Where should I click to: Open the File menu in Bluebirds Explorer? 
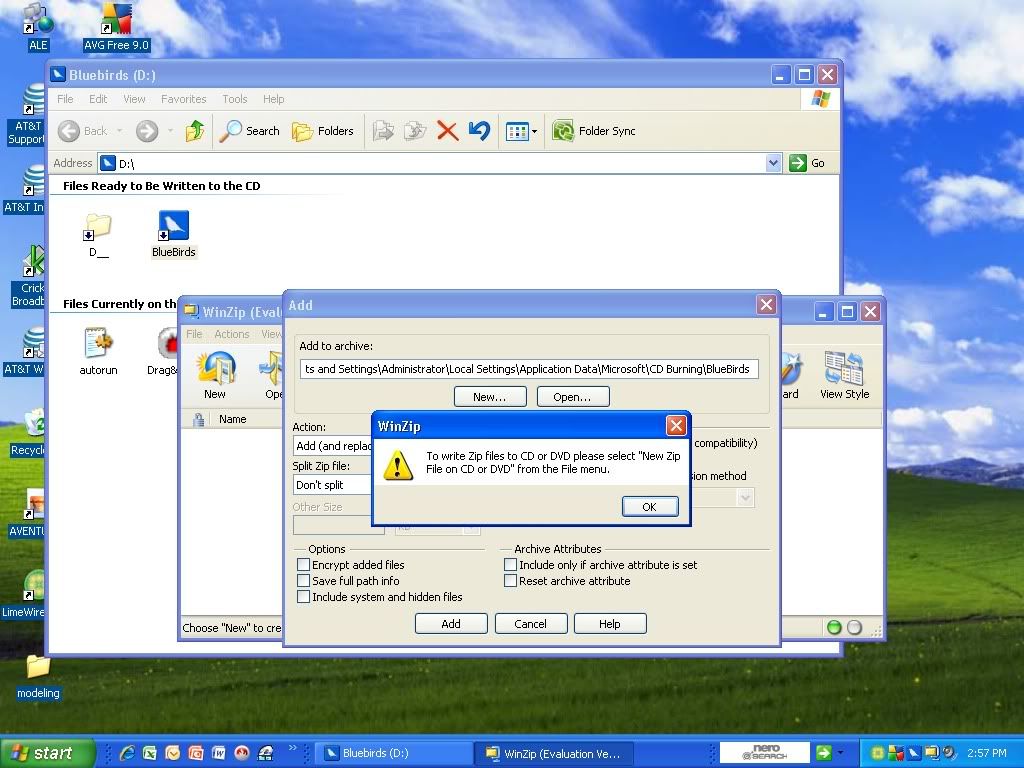coord(65,99)
